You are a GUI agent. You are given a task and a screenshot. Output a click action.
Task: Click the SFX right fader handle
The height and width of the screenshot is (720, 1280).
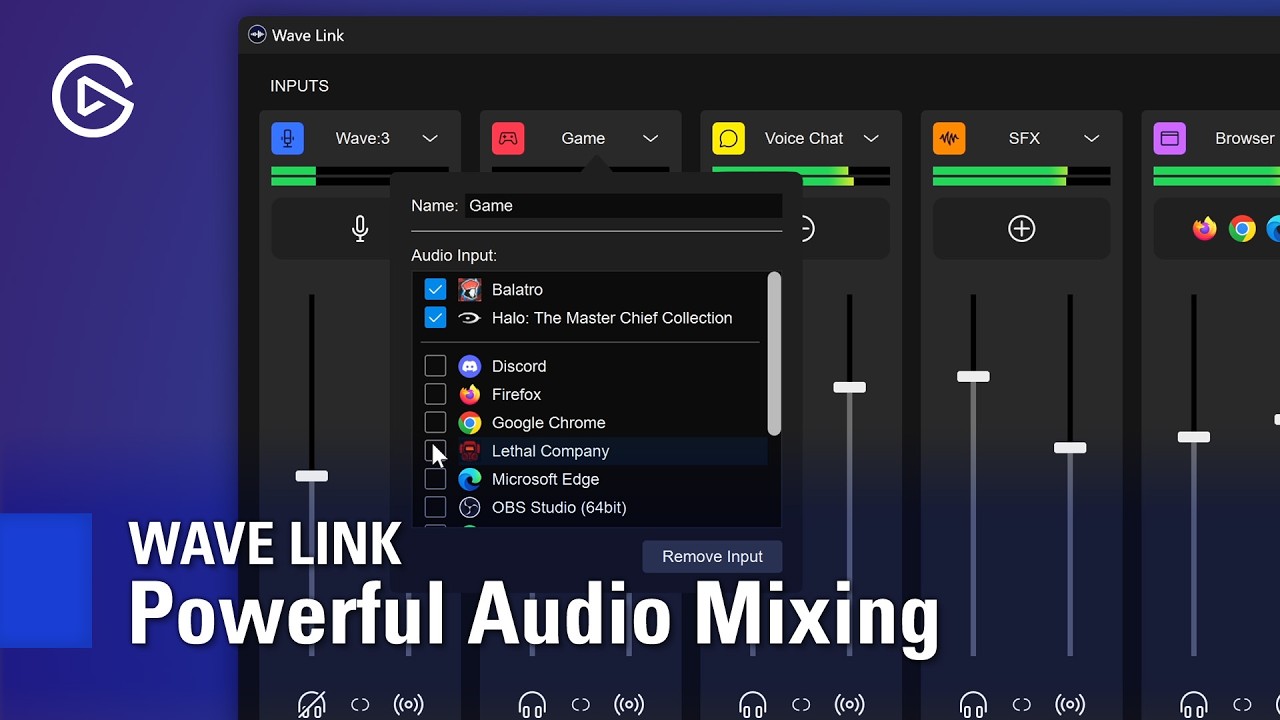click(1070, 447)
